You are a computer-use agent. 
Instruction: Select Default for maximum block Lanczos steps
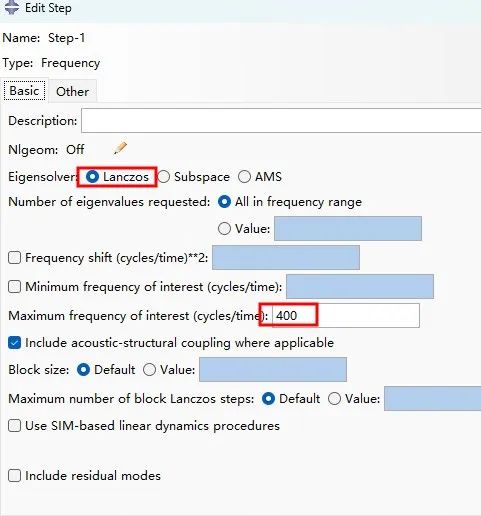click(268, 399)
